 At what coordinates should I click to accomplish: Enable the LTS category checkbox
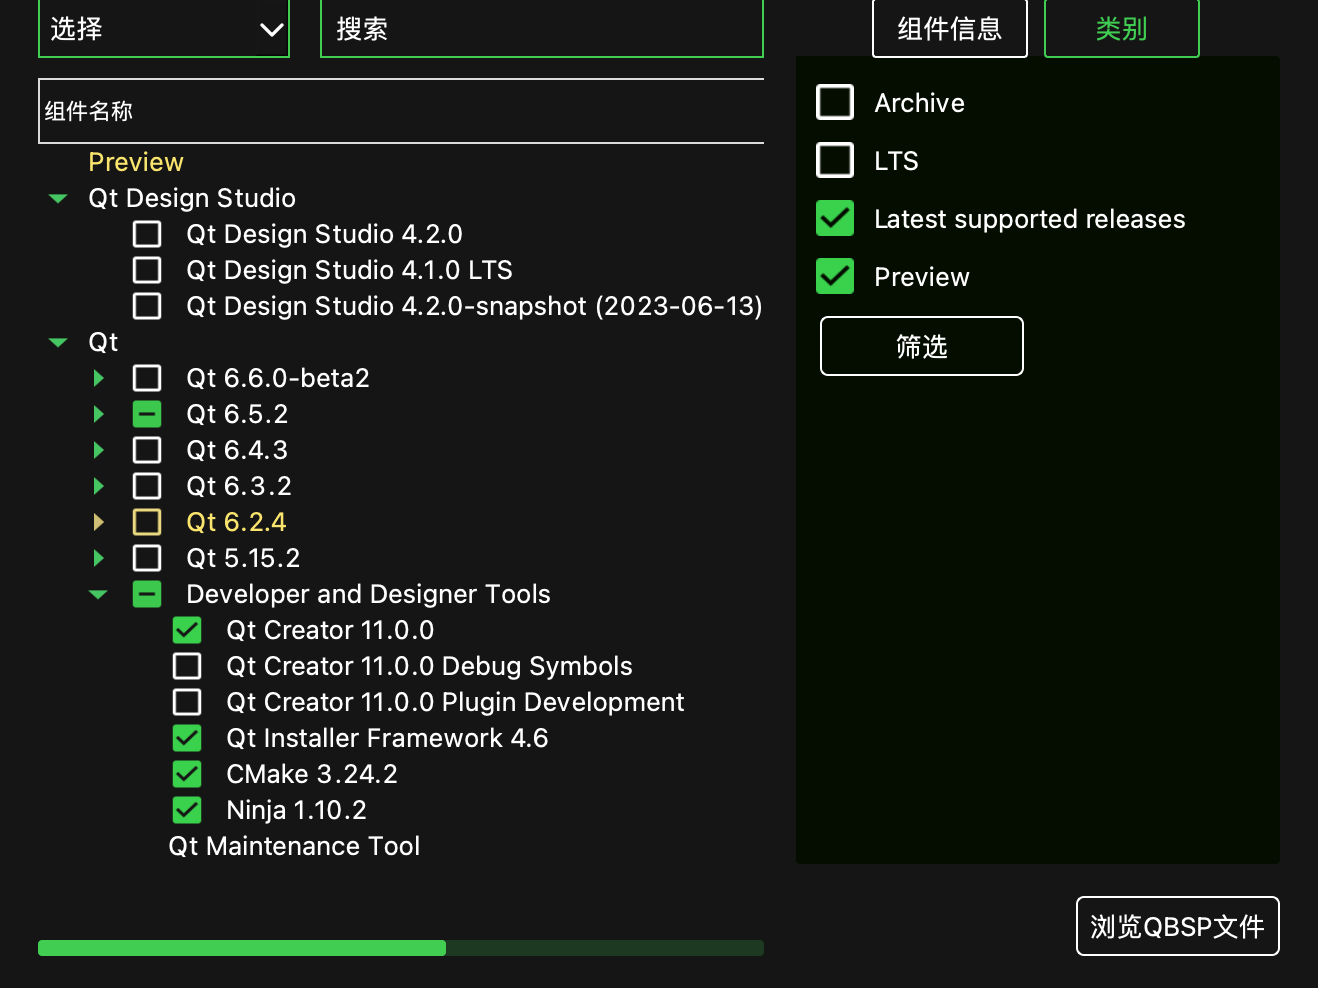(835, 160)
